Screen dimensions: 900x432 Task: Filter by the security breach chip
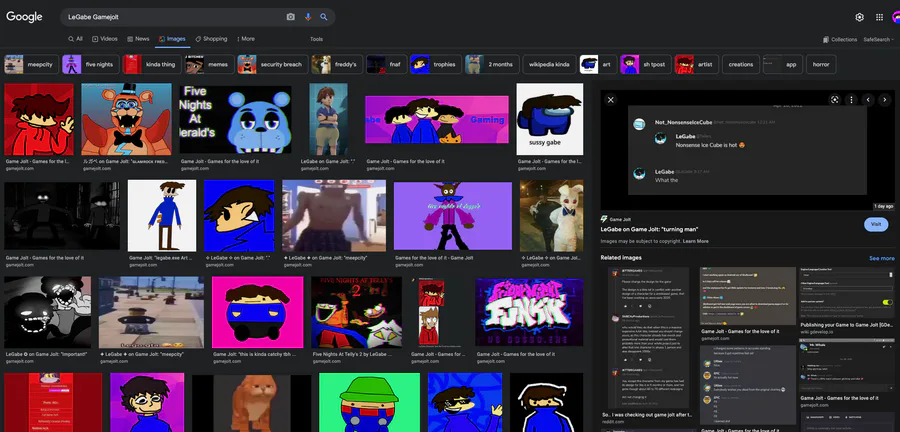pyautogui.click(x=273, y=64)
